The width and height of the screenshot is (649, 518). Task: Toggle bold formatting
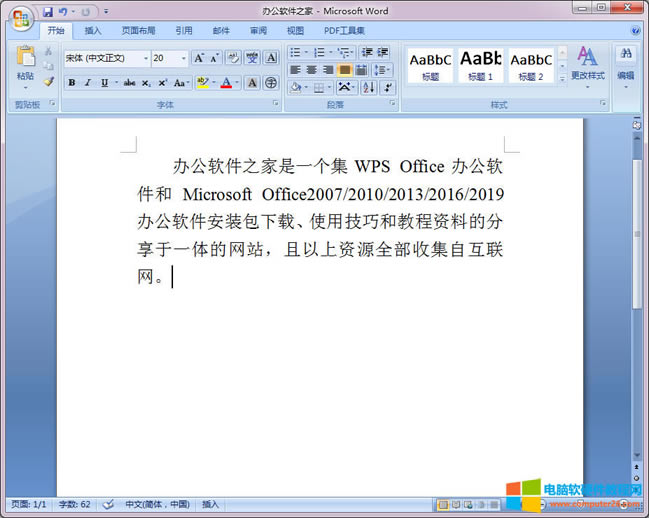[x=72, y=83]
